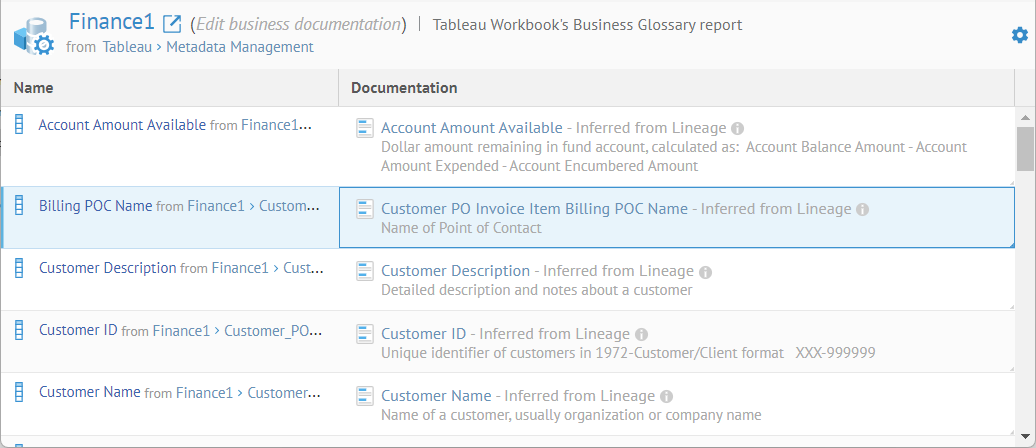Click info icon beside Customer Description documentation

[x=705, y=272]
